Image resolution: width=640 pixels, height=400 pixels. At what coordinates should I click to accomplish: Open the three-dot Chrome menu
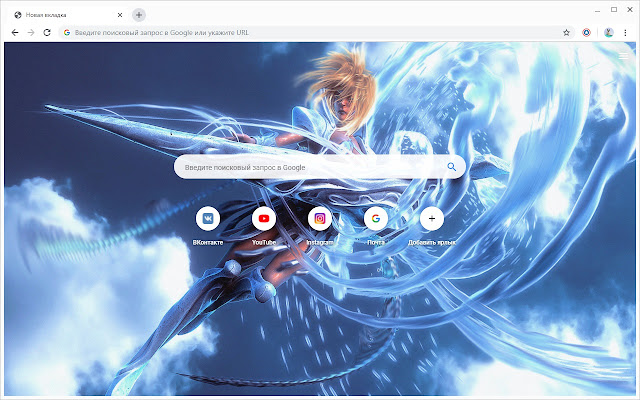(x=625, y=33)
